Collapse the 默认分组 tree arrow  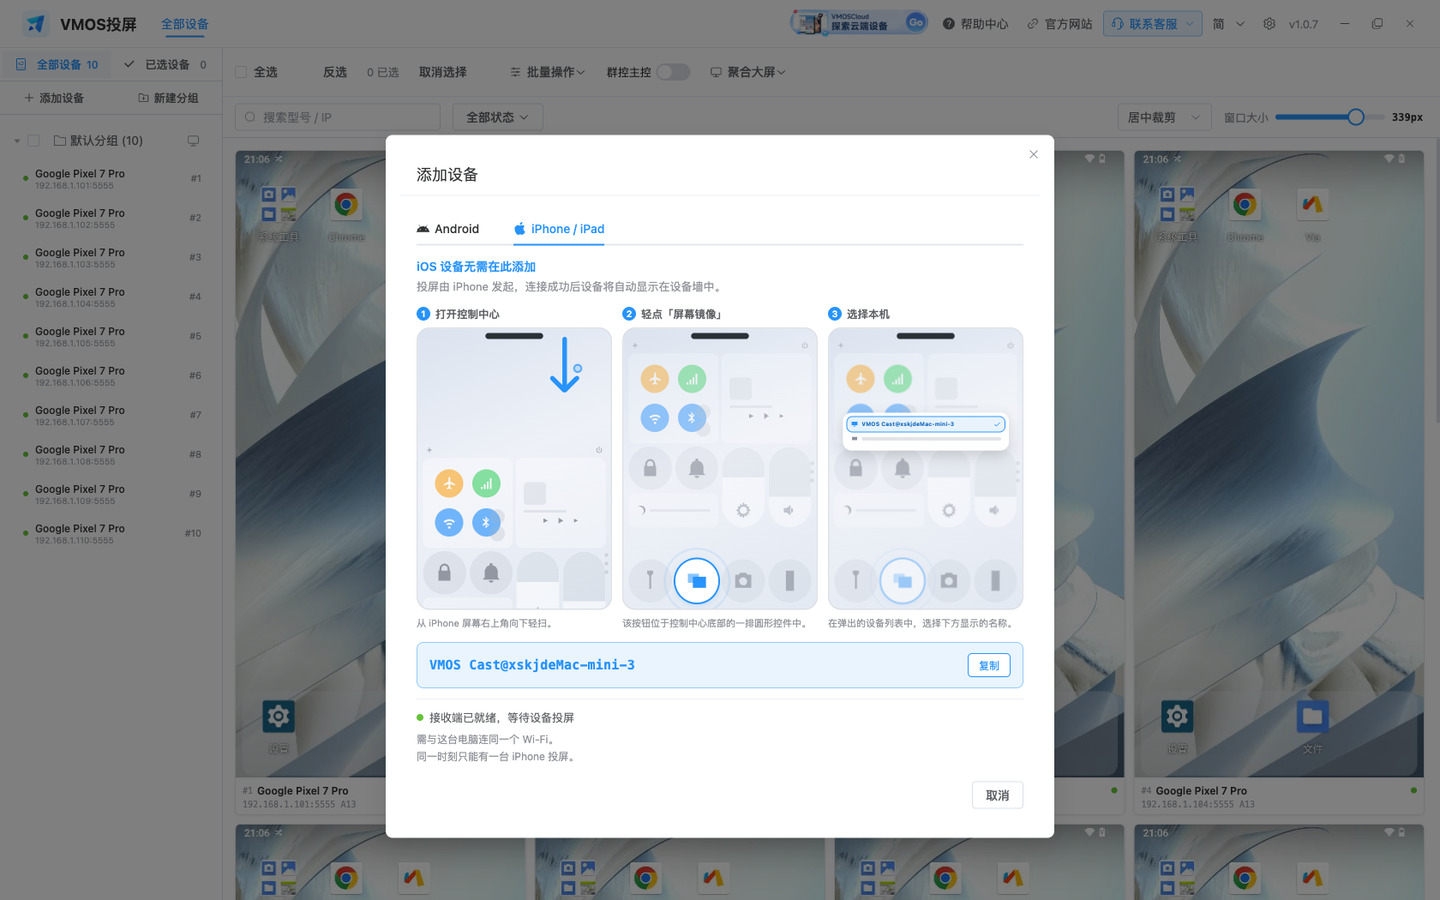[x=17, y=141]
